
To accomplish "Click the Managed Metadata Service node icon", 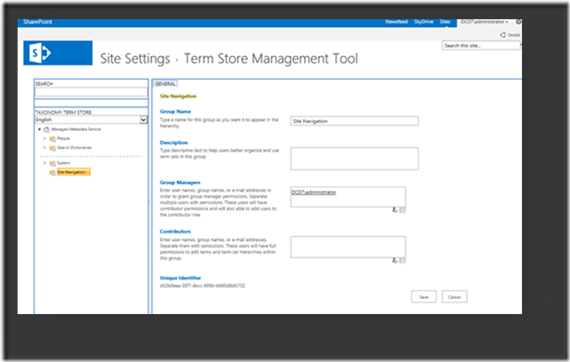I will coord(47,129).
